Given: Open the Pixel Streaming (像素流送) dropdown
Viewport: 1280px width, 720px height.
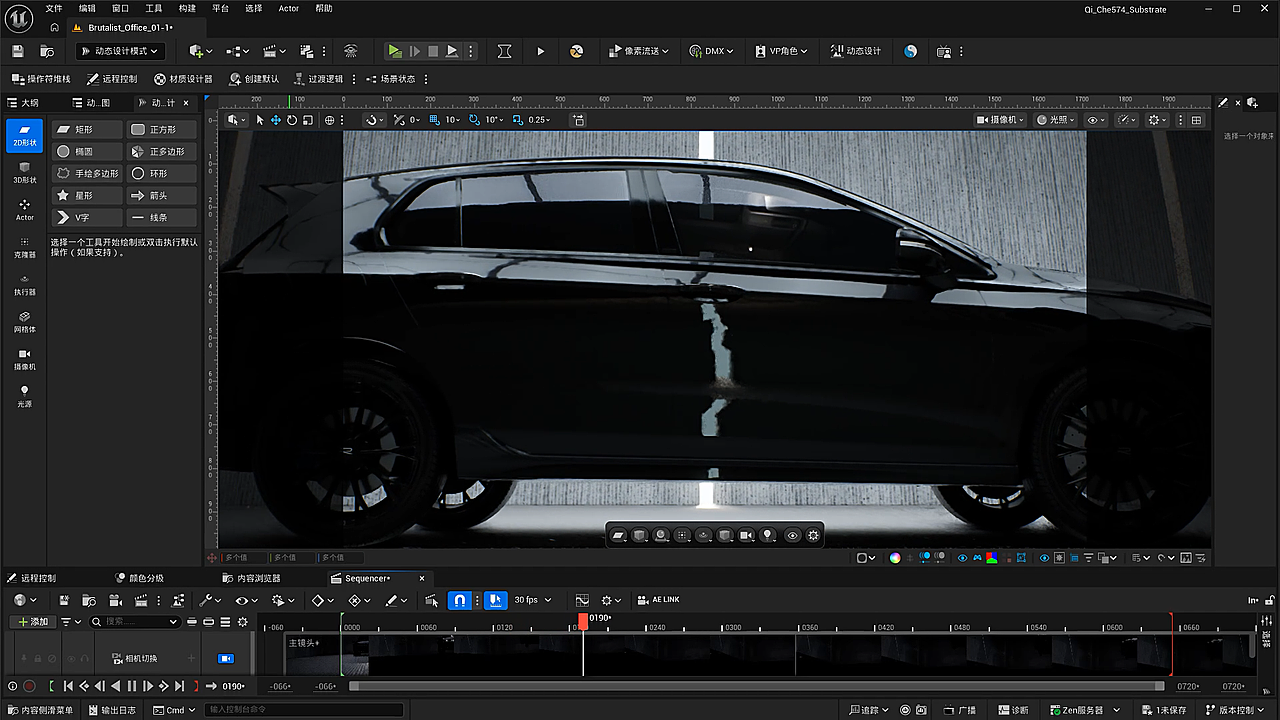Looking at the screenshot, I should tap(637, 51).
